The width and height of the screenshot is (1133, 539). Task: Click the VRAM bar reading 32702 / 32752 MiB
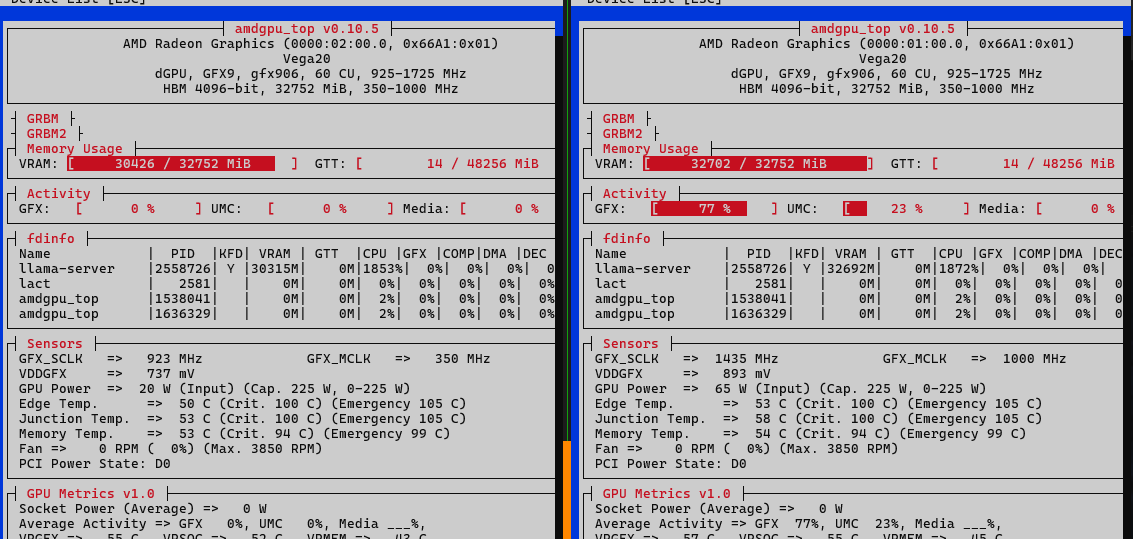tap(758, 164)
